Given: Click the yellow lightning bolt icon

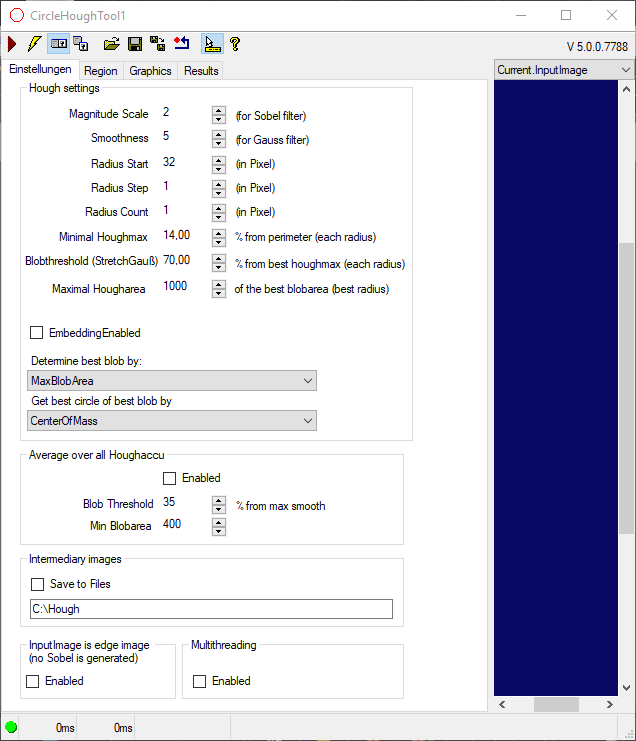Looking at the screenshot, I should click(x=34, y=44).
